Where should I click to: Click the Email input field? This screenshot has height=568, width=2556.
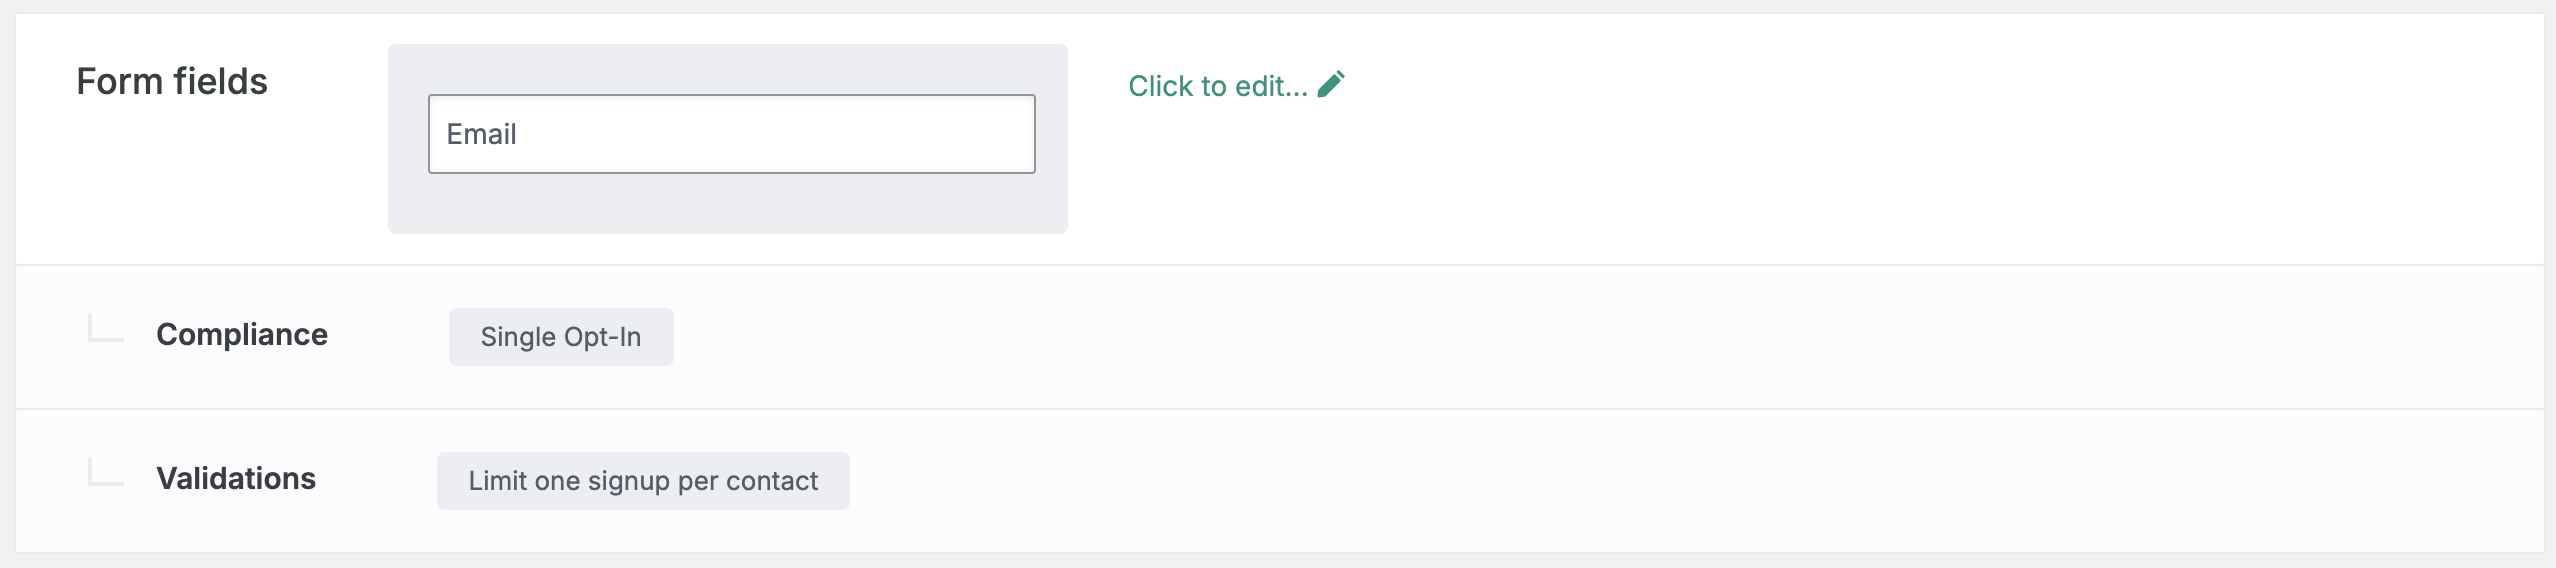click(732, 134)
